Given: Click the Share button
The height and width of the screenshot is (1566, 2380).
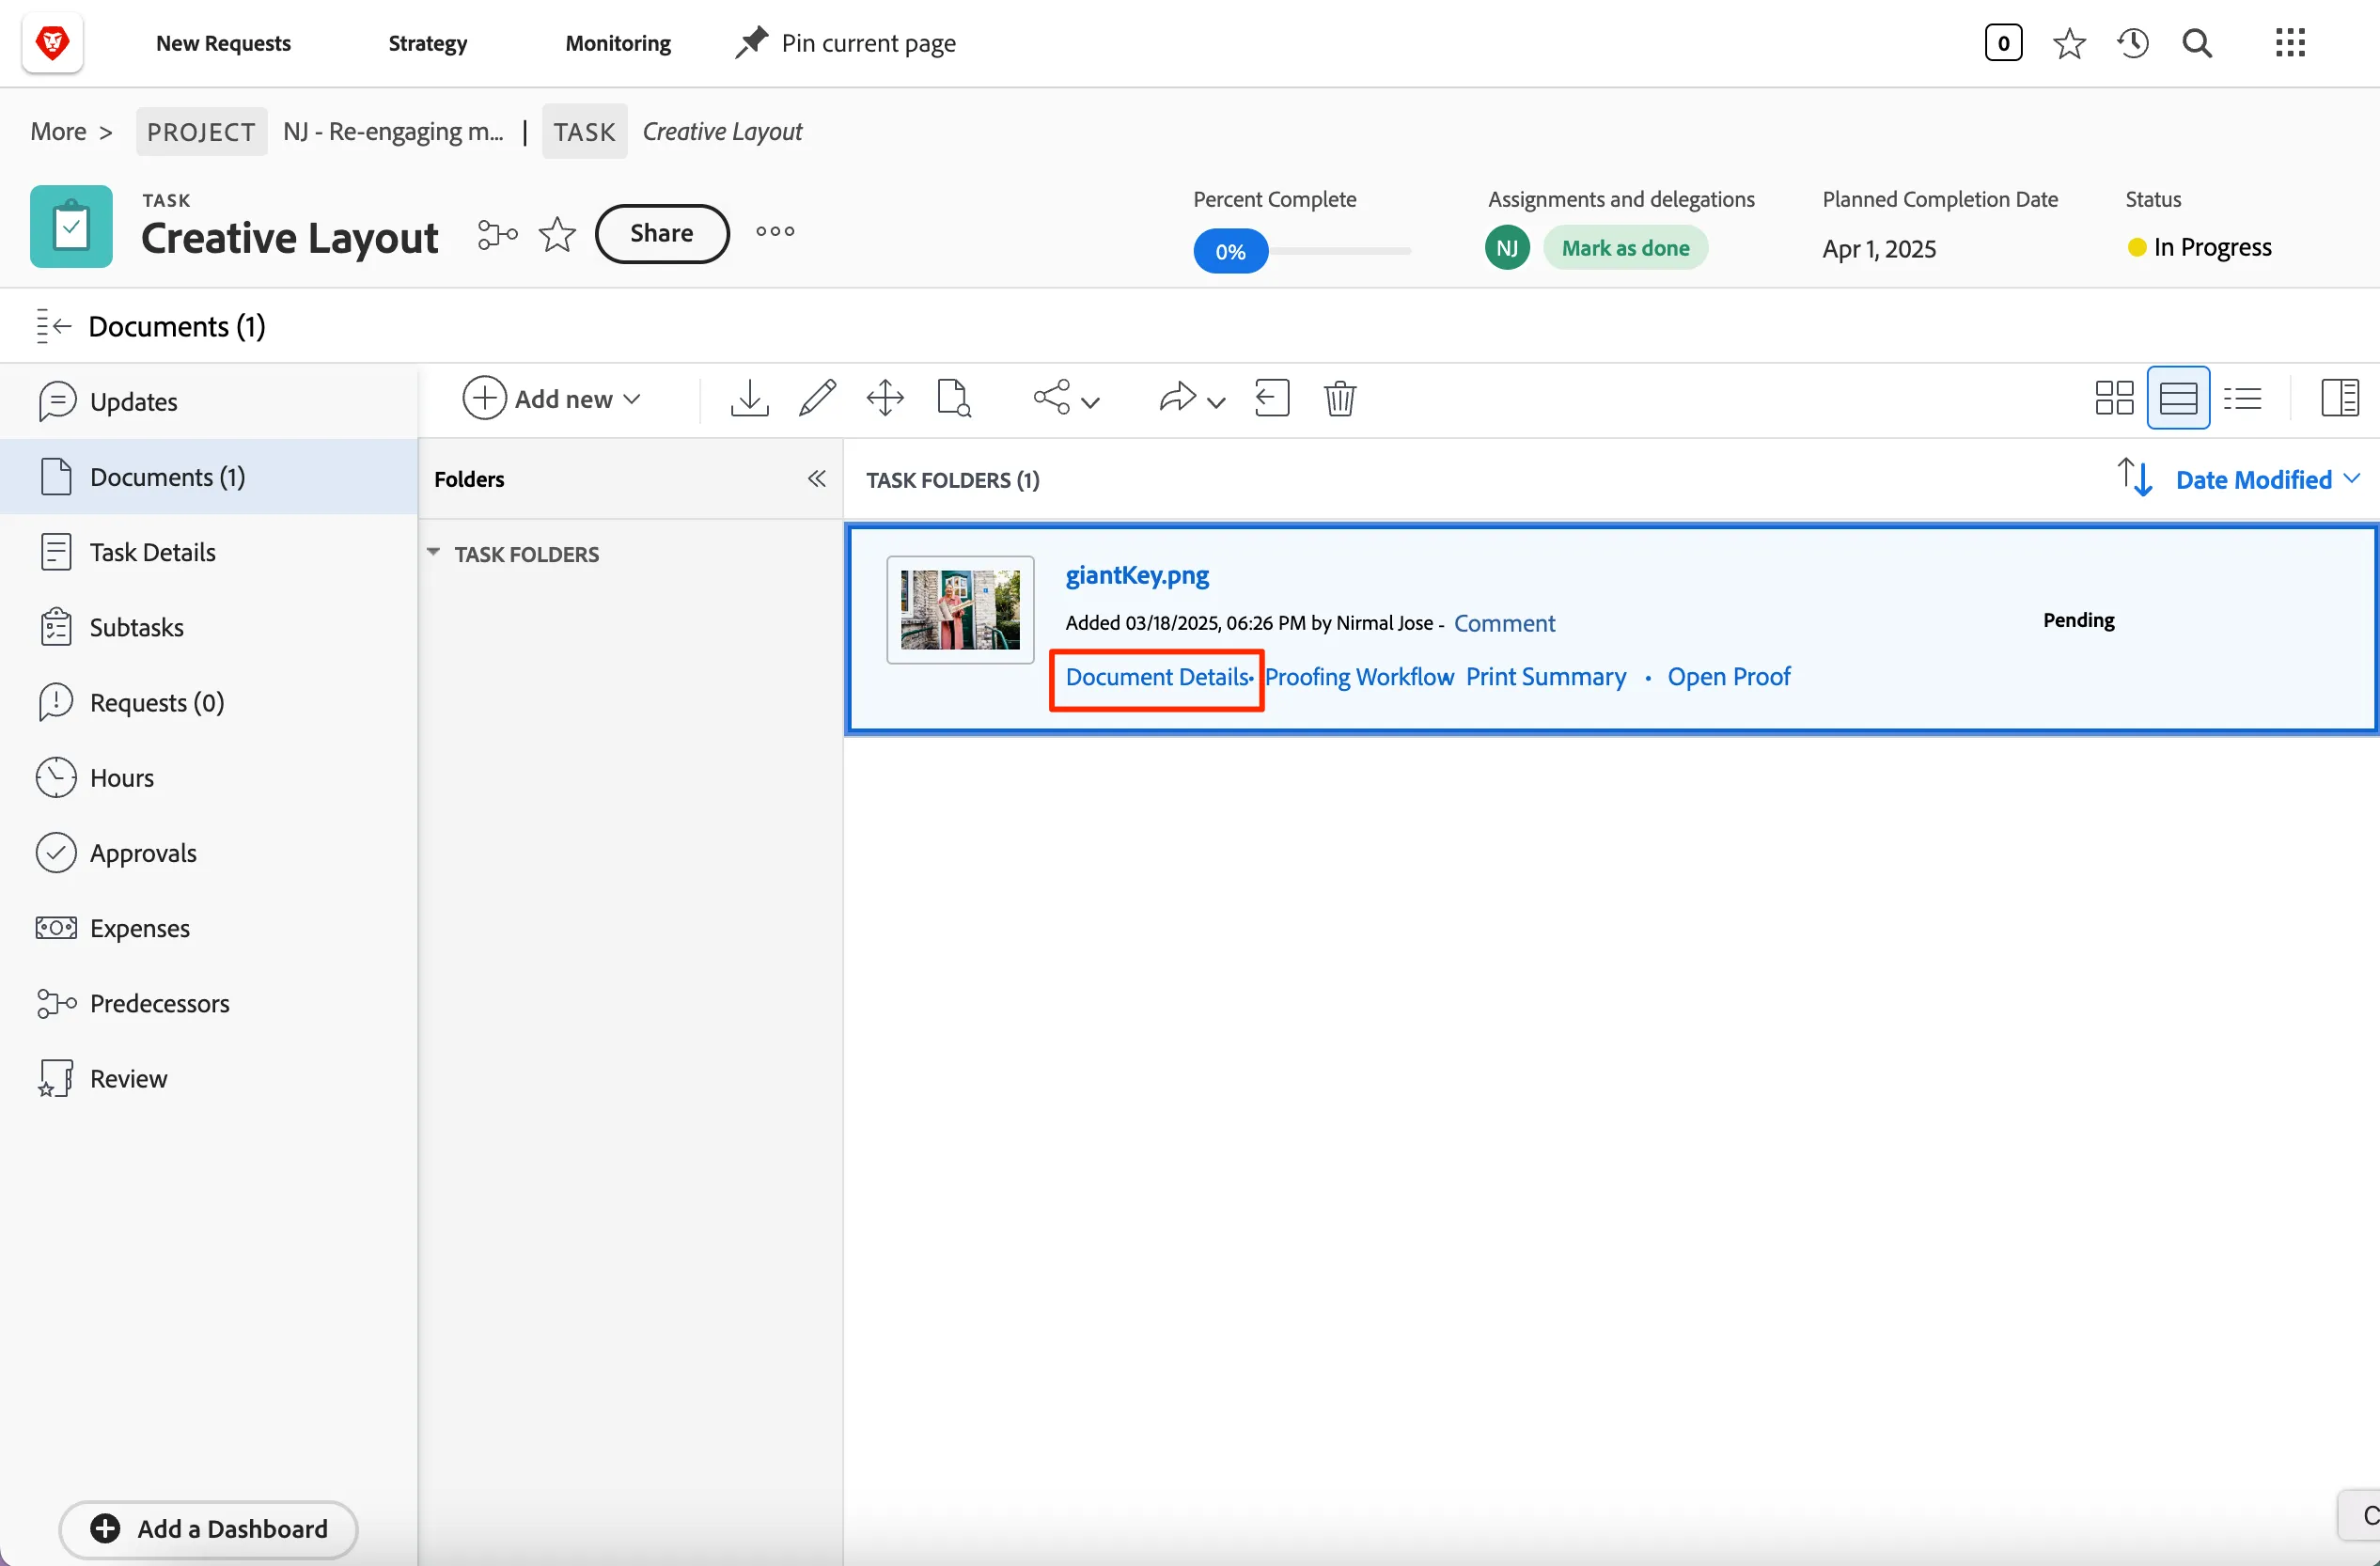Looking at the screenshot, I should (x=662, y=233).
